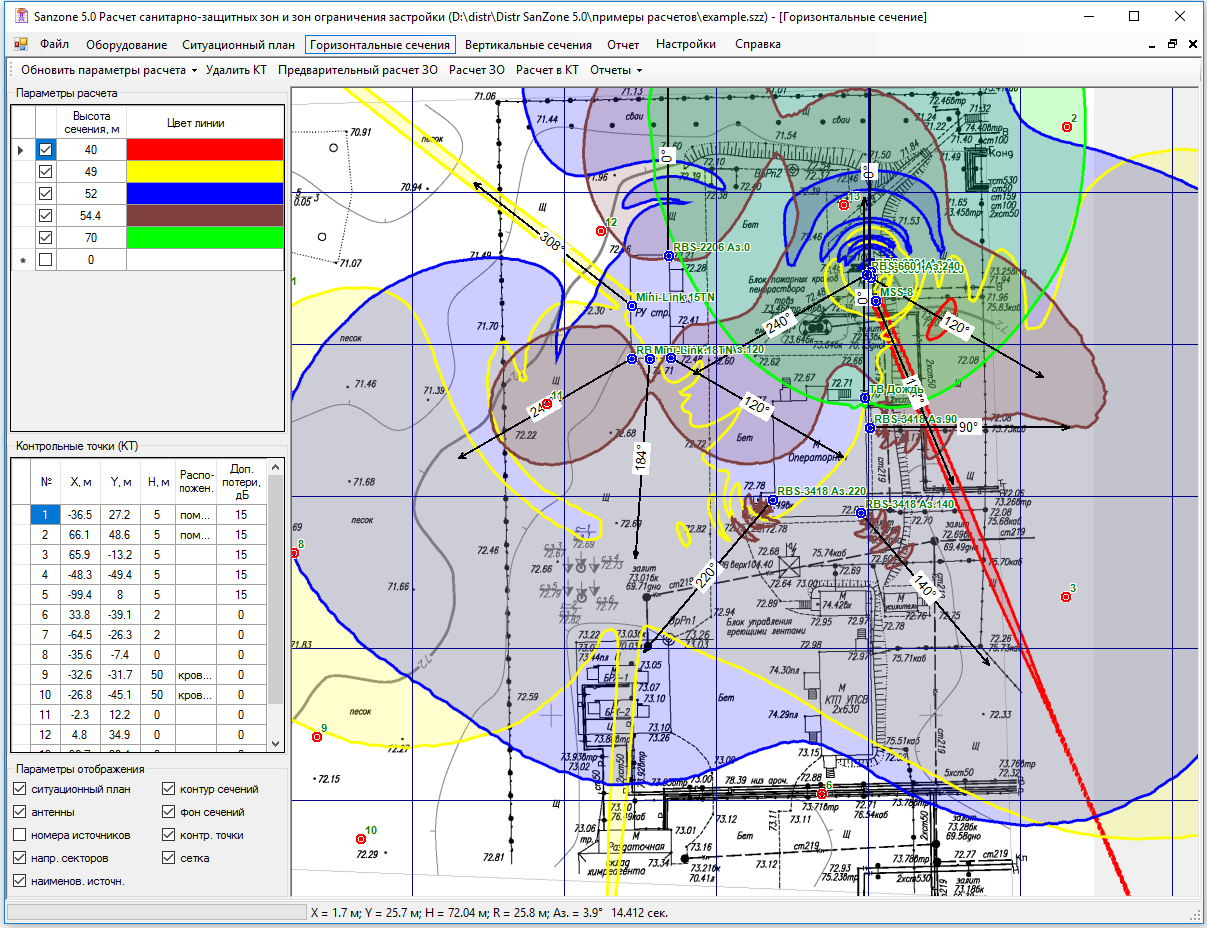Click height cell 54.4 in parameters table
Image resolution: width=1207 pixels, height=928 pixels.
(91, 215)
